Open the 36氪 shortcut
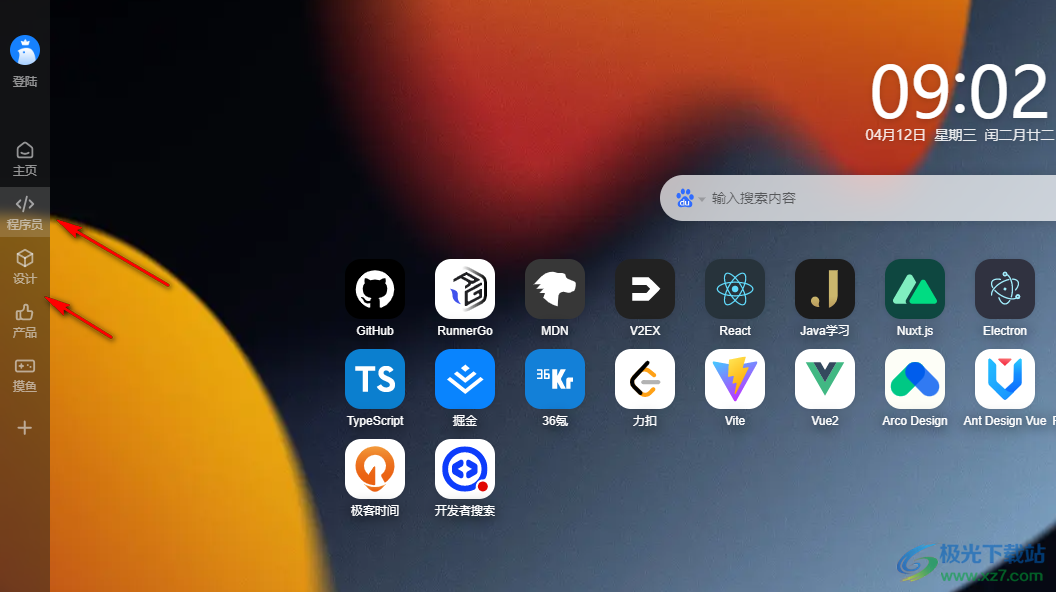 click(555, 379)
